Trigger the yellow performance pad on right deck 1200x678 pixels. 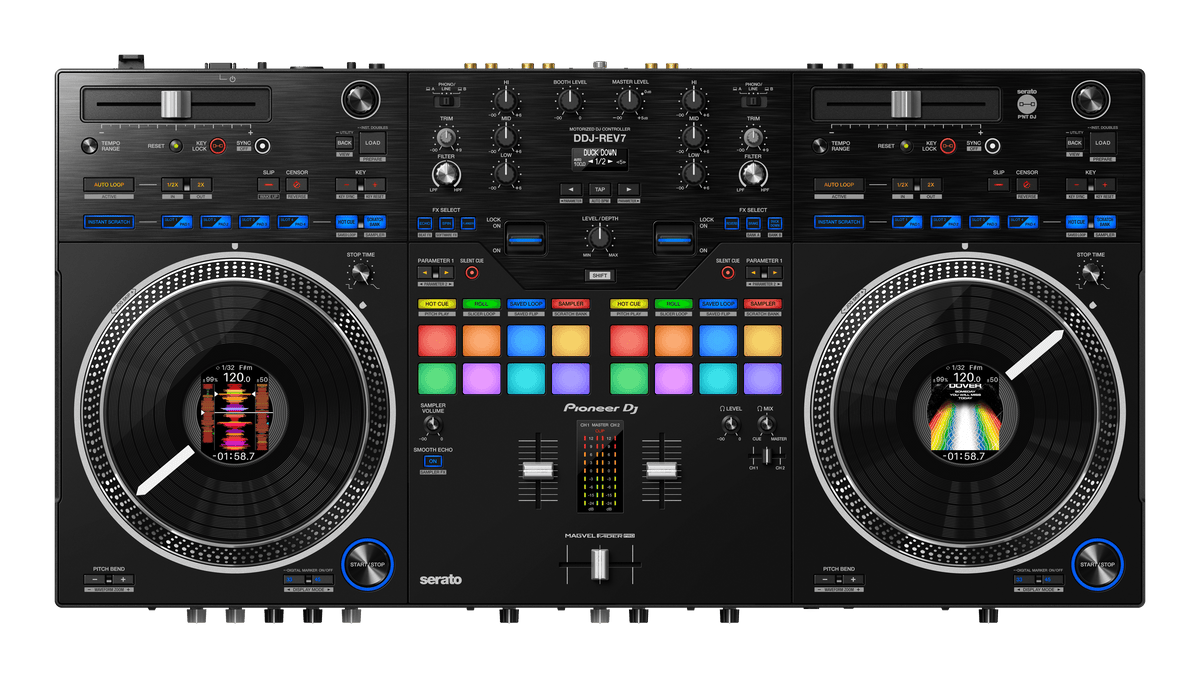(762, 340)
